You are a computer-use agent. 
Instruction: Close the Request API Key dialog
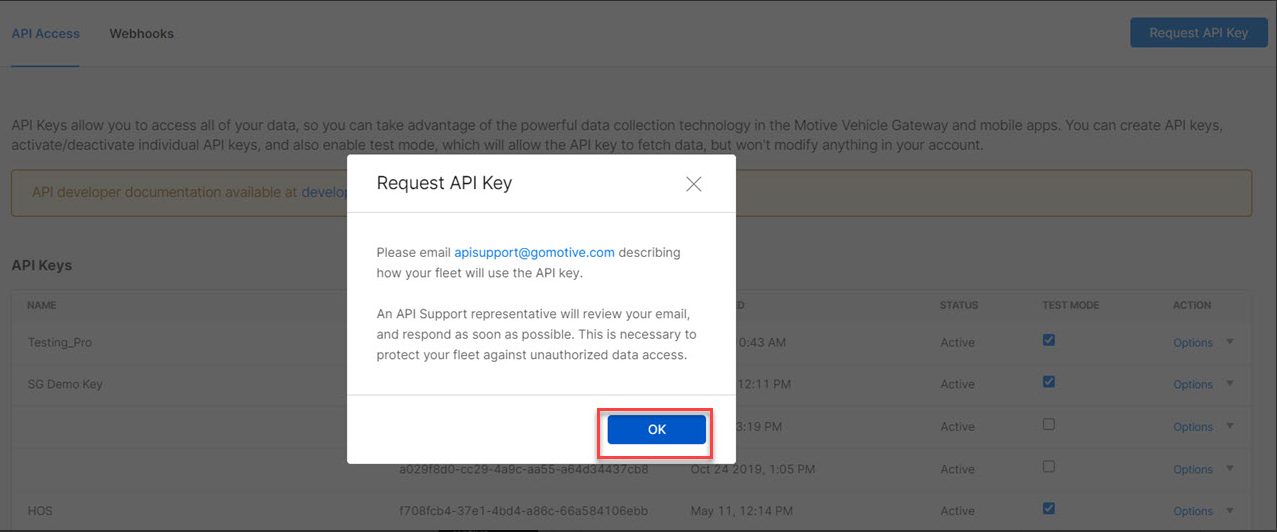[693, 184]
